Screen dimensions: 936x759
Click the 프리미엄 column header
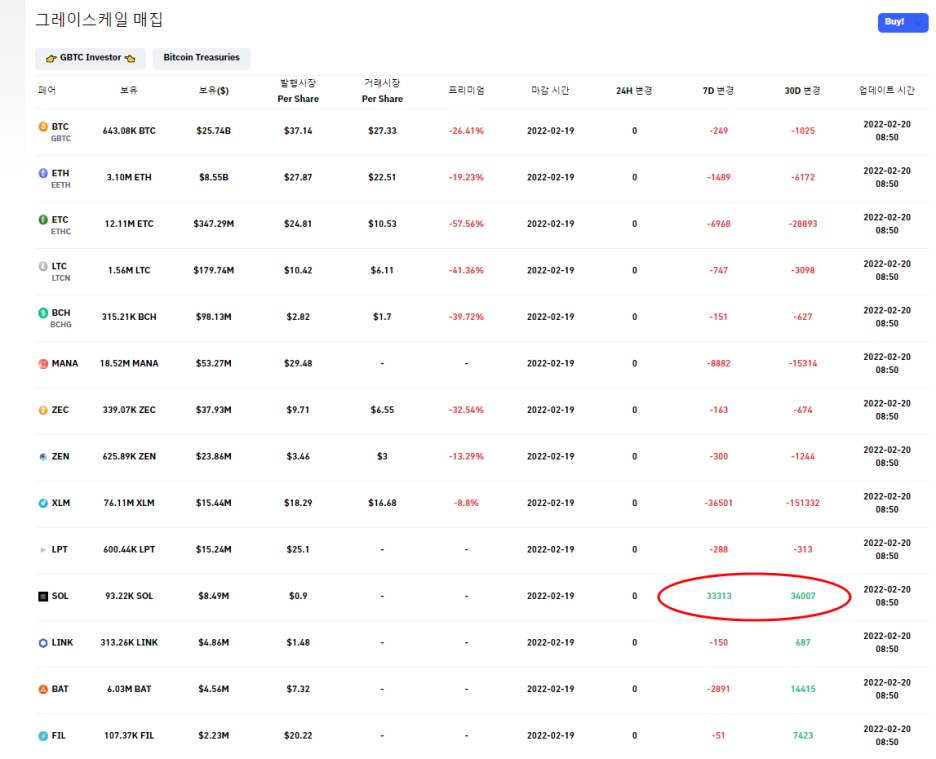click(x=466, y=90)
